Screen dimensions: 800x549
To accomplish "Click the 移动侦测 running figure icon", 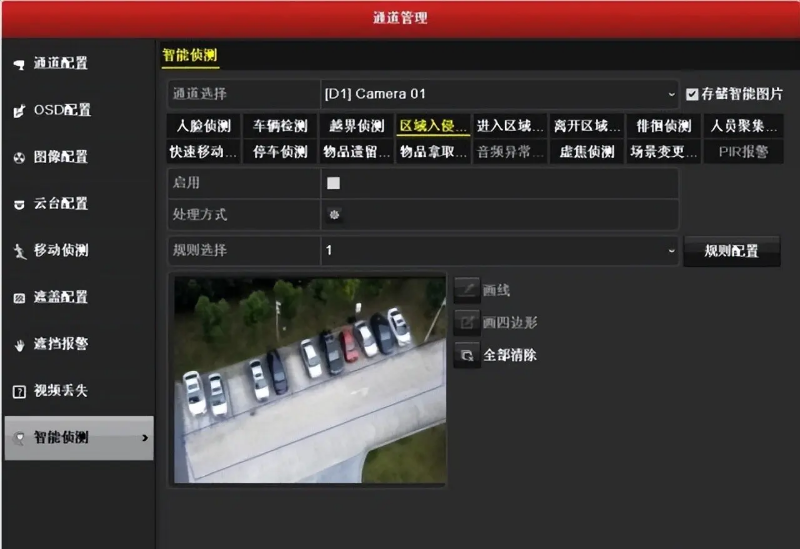I will point(18,251).
